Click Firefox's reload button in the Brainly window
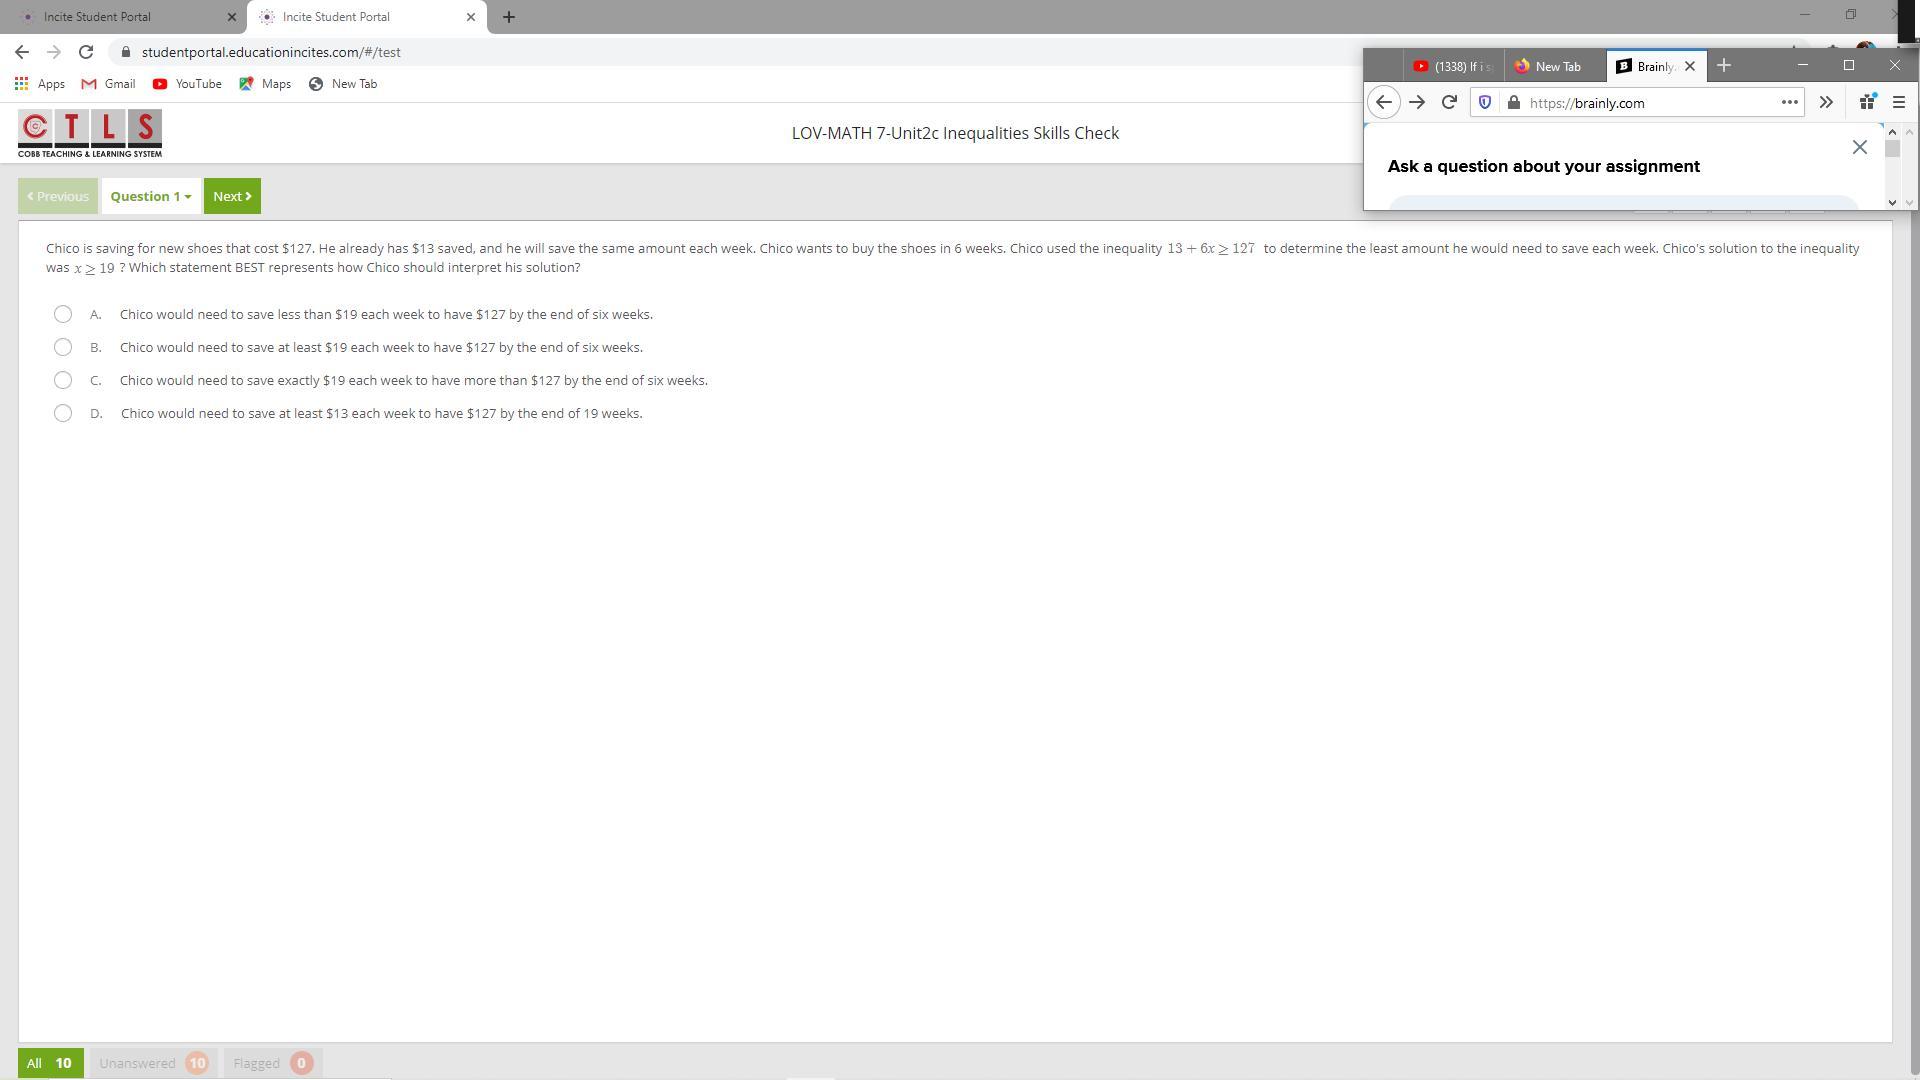Screen dimensions: 1920x1080 (1449, 102)
